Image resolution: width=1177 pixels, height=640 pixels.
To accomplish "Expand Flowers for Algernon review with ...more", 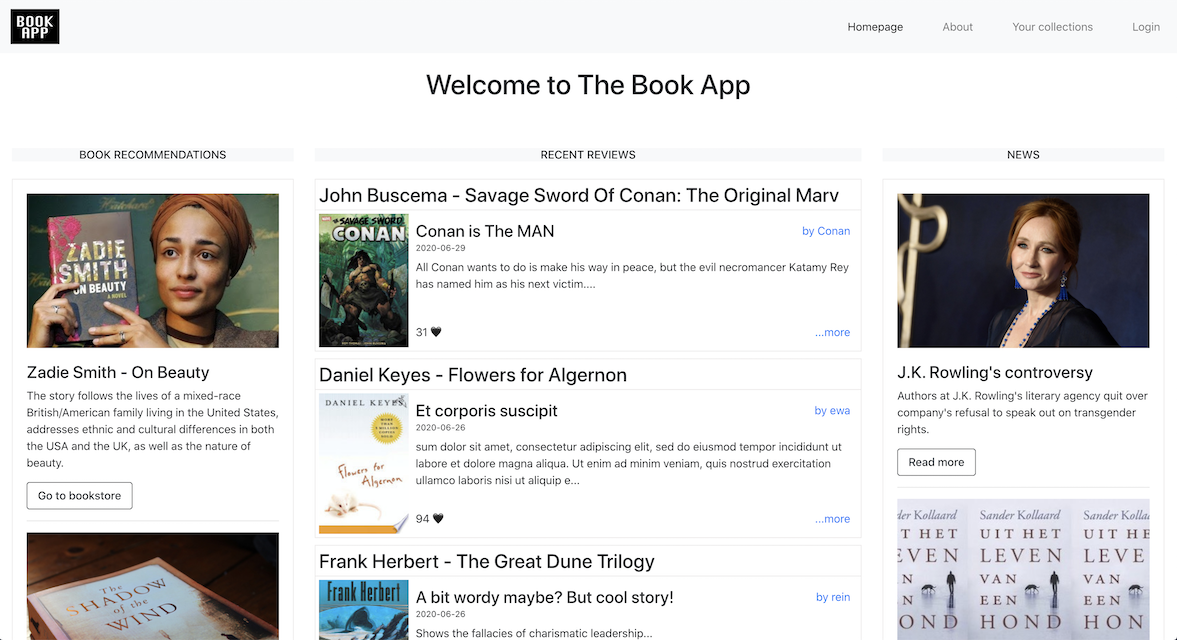I will point(832,518).
